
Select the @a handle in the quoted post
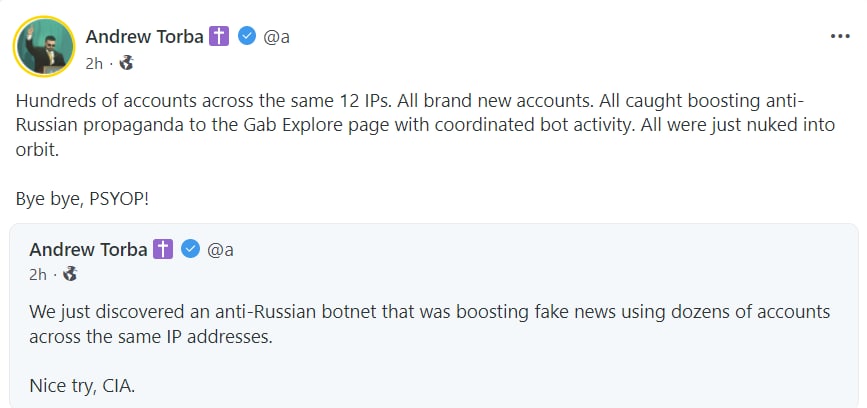(x=220, y=249)
